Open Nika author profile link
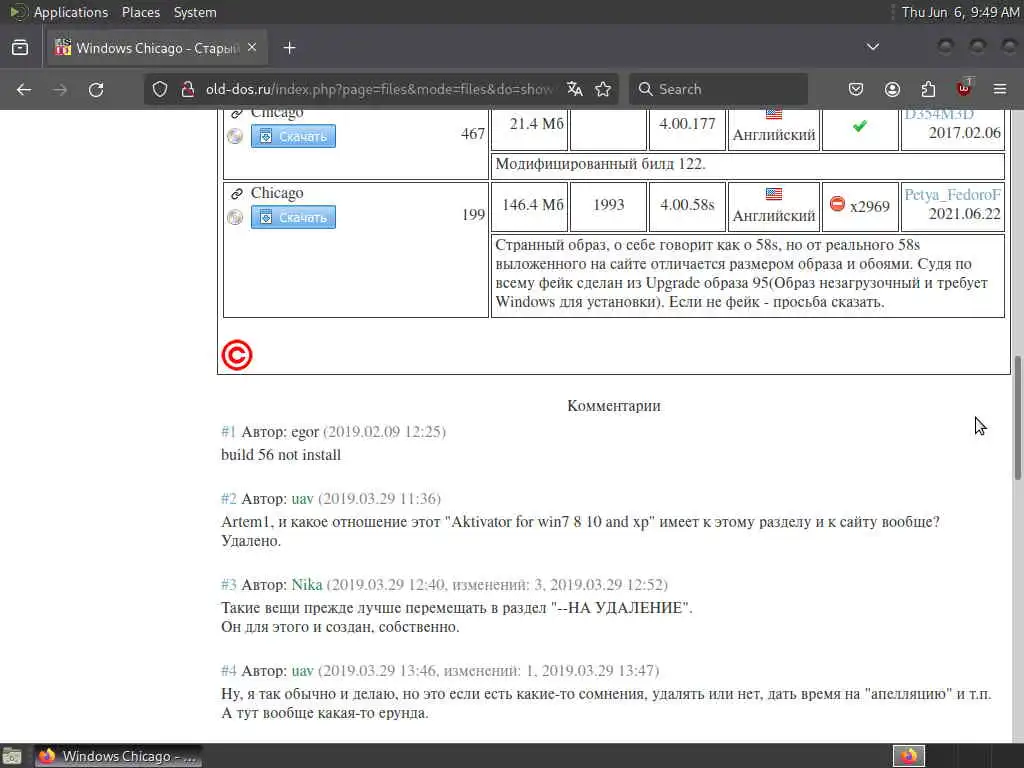This screenshot has width=1024, height=768. click(x=307, y=584)
